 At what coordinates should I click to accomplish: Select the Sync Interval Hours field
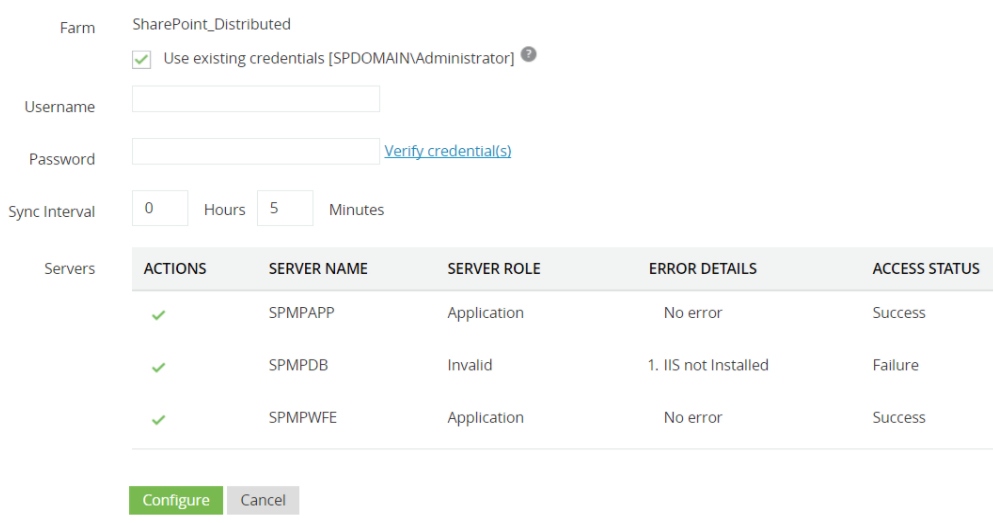(160, 208)
